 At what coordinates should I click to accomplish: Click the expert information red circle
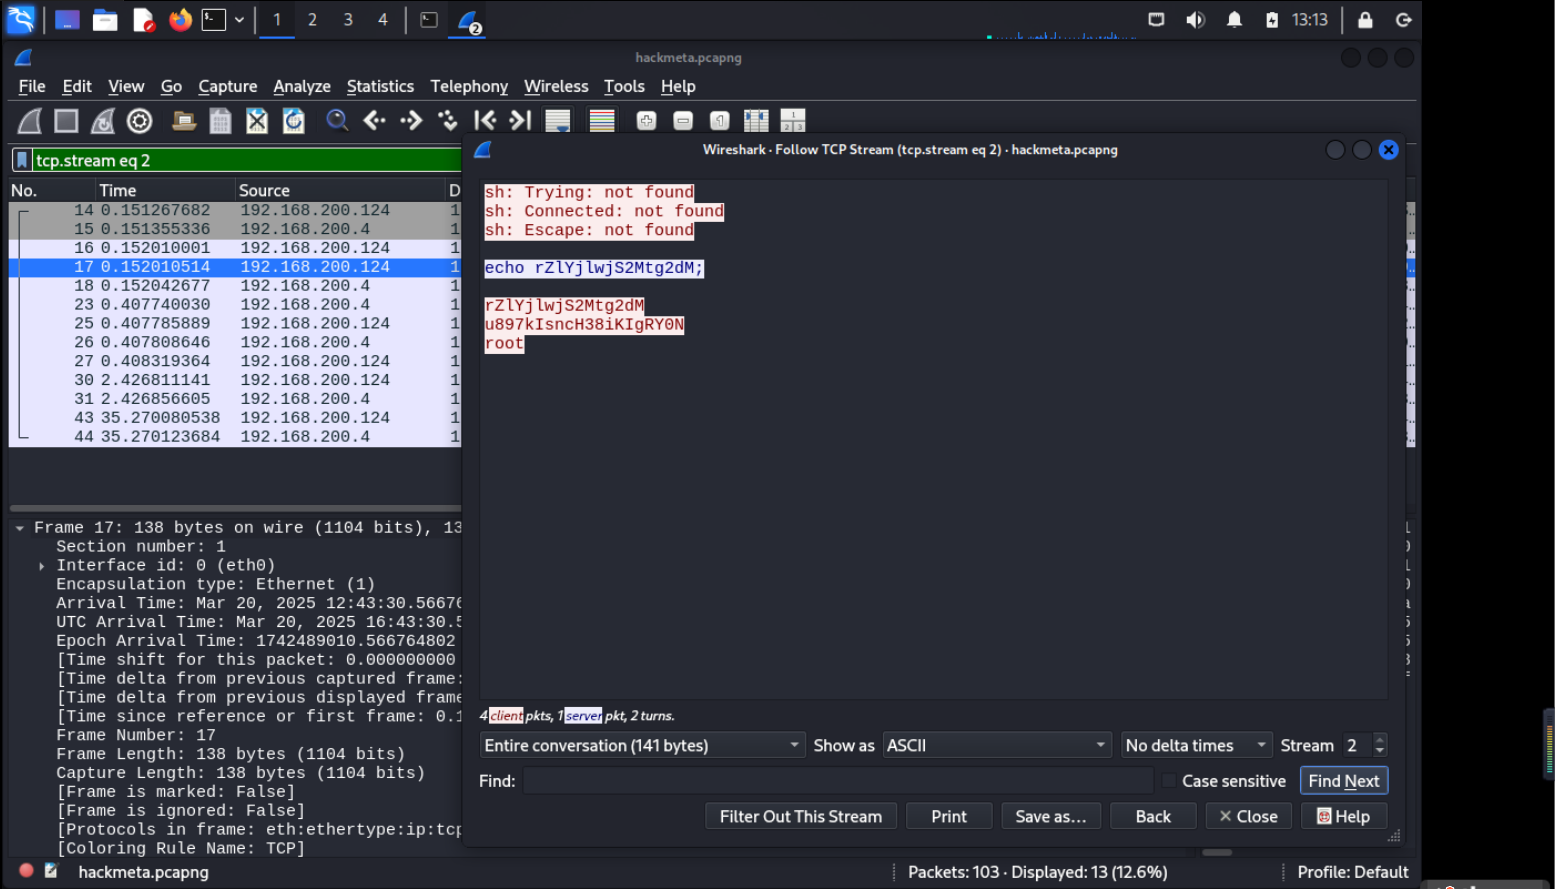(x=26, y=871)
